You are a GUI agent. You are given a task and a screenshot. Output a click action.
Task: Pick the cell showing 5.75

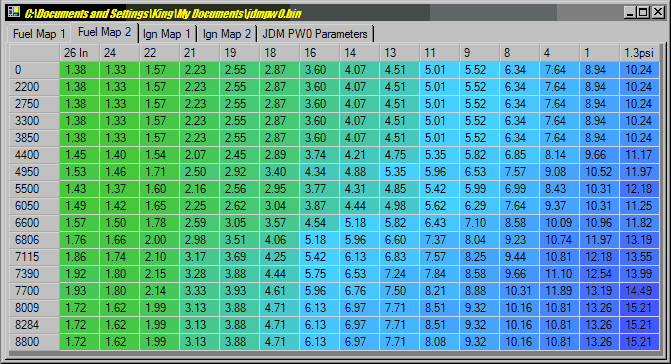click(x=320, y=274)
